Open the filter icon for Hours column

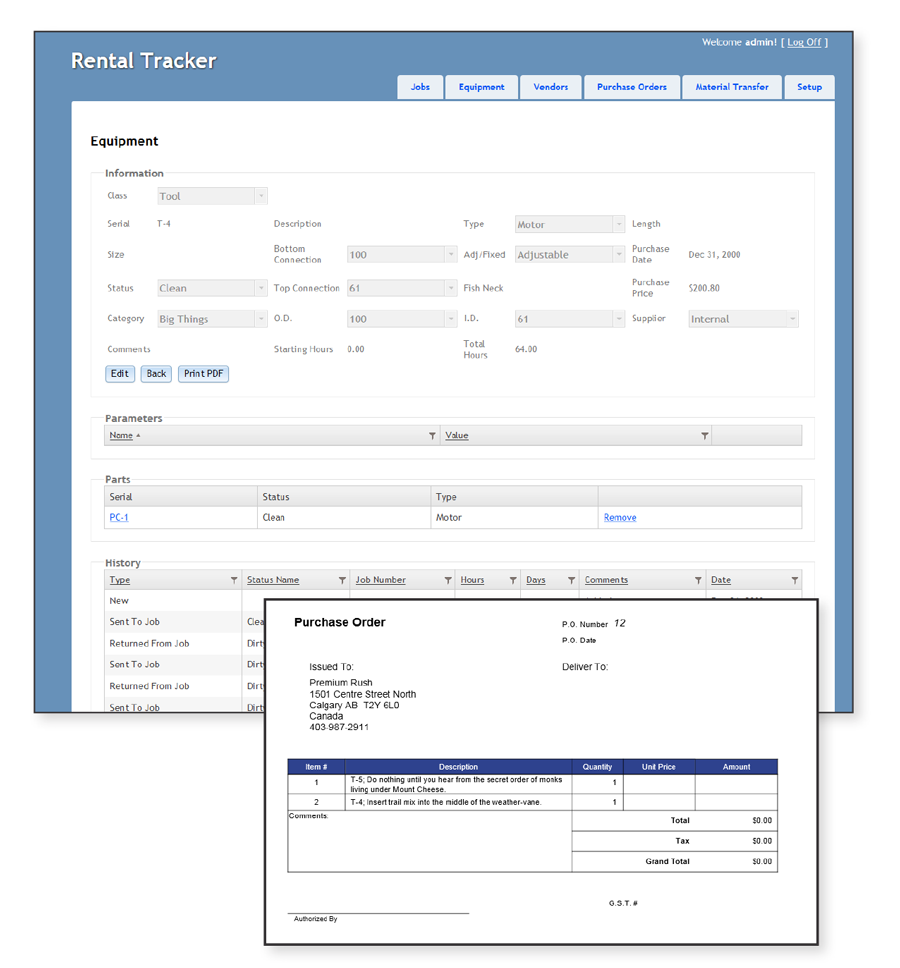[x=513, y=580]
